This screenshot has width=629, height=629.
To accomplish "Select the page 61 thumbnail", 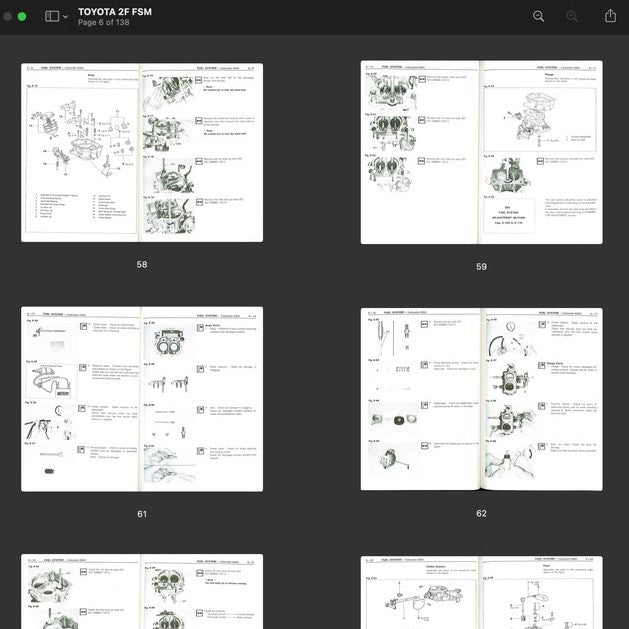I will coord(142,399).
